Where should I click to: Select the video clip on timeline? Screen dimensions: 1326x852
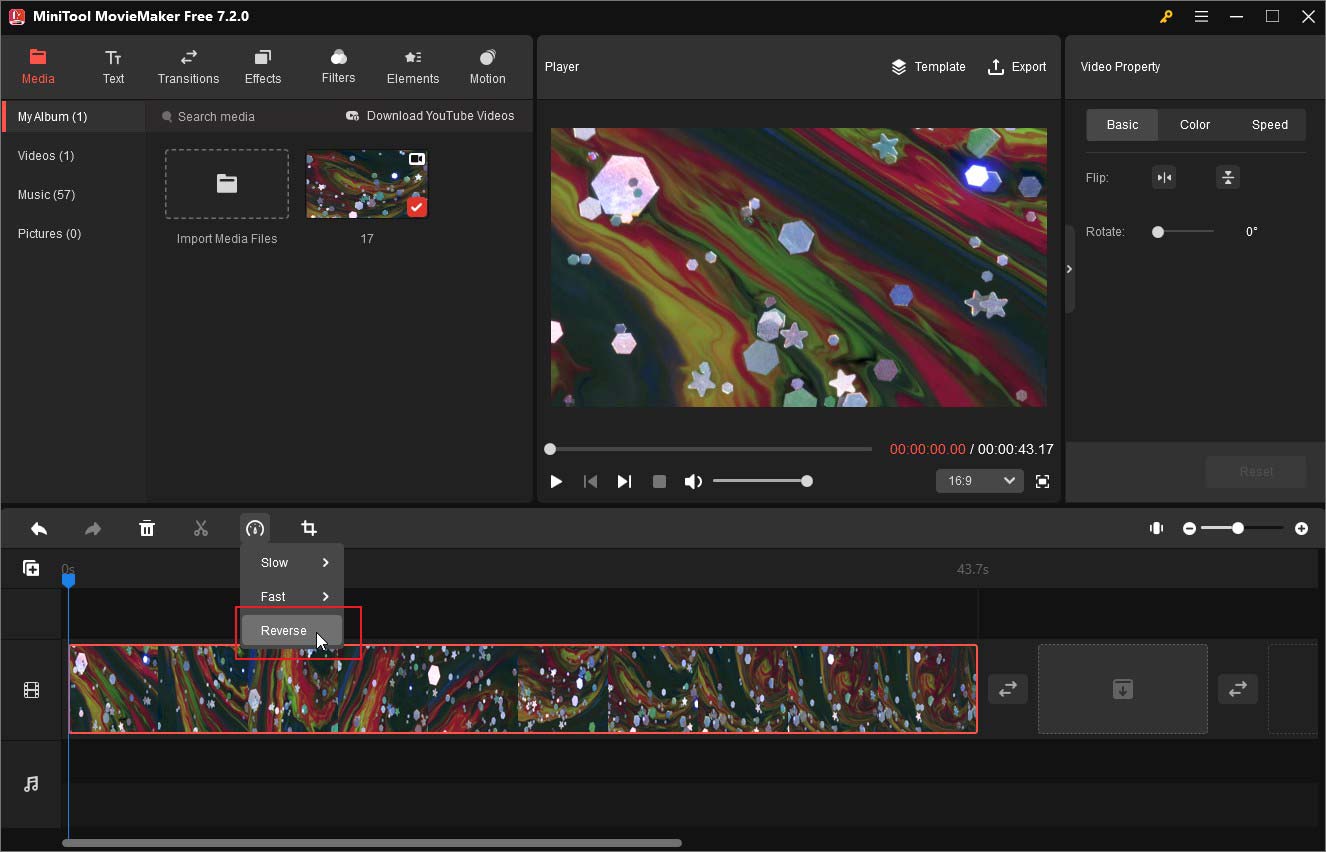tap(523, 689)
